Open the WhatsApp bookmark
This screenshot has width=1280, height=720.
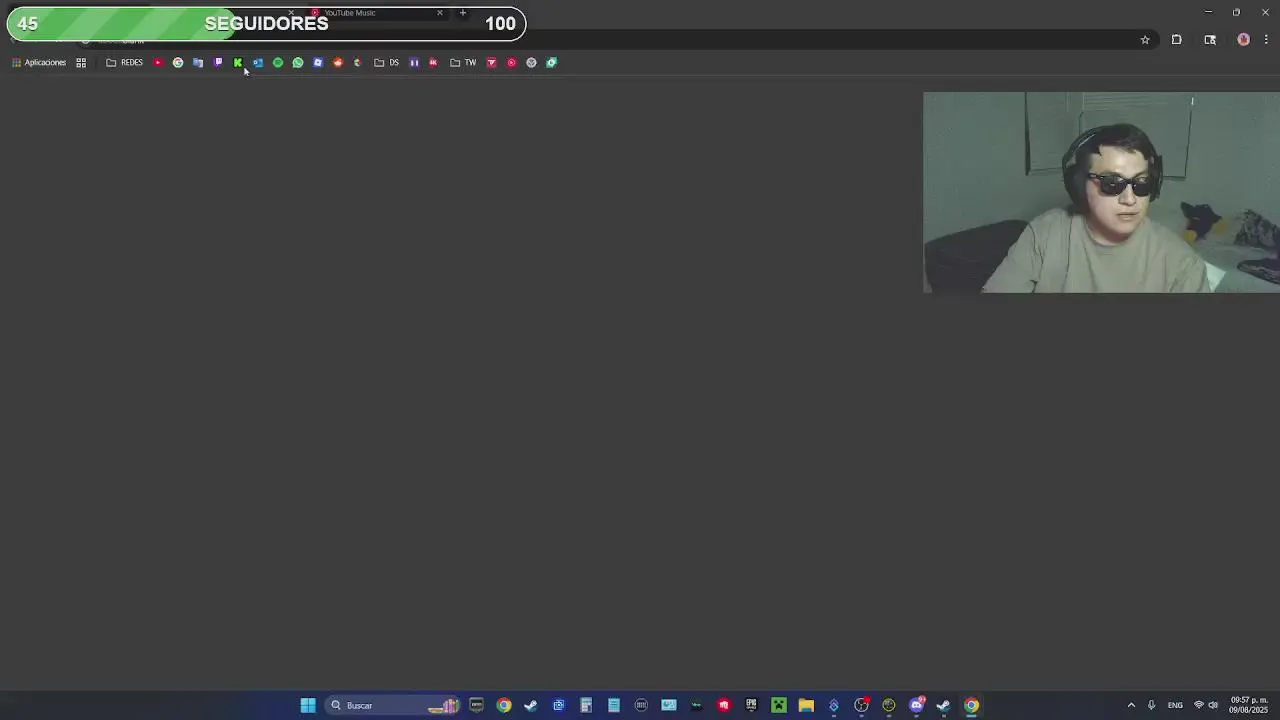coord(298,62)
